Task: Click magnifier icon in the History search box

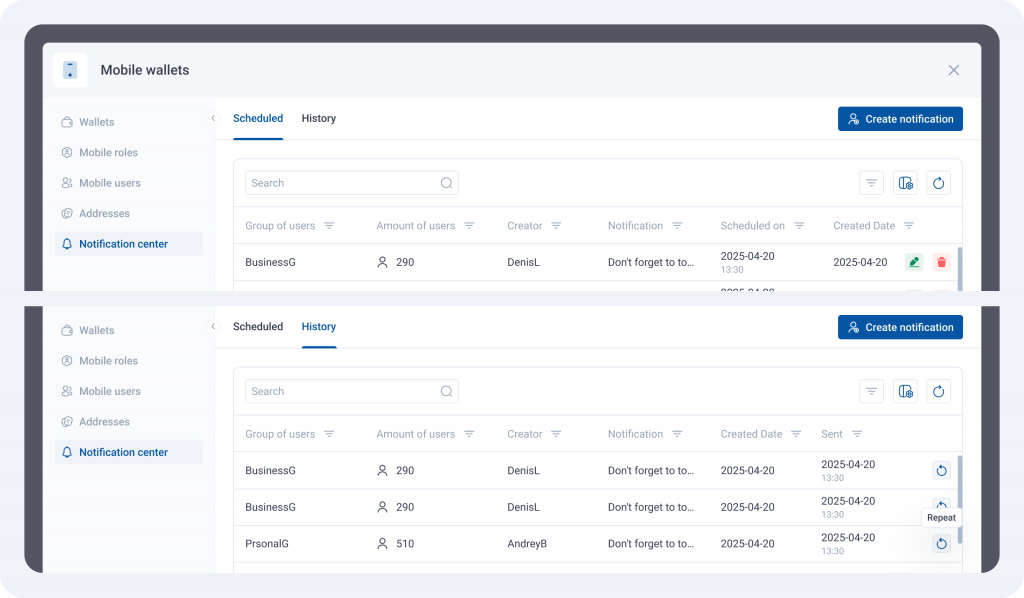Action: coord(446,391)
